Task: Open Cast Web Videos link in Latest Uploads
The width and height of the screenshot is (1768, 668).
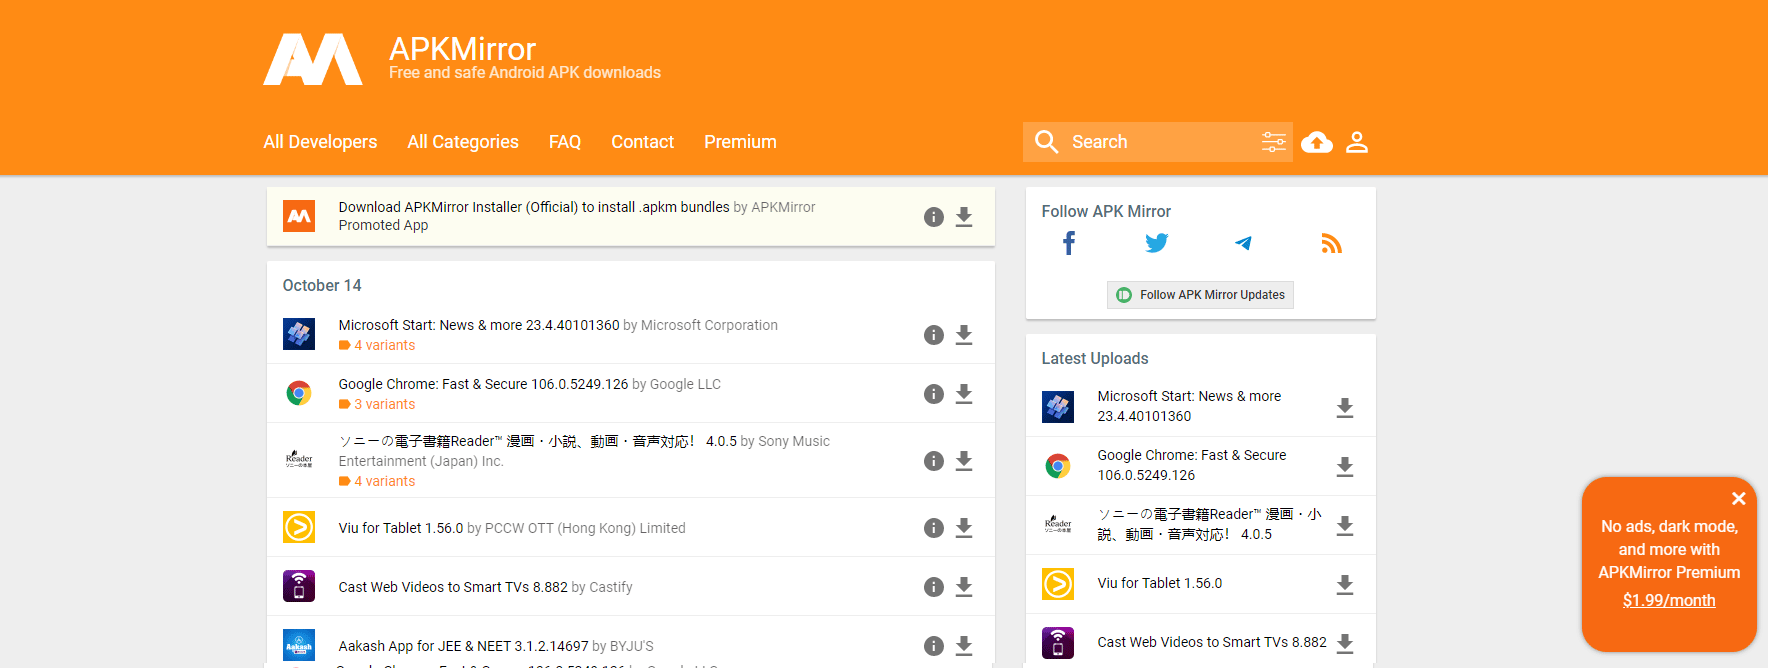Action: 1212,642
